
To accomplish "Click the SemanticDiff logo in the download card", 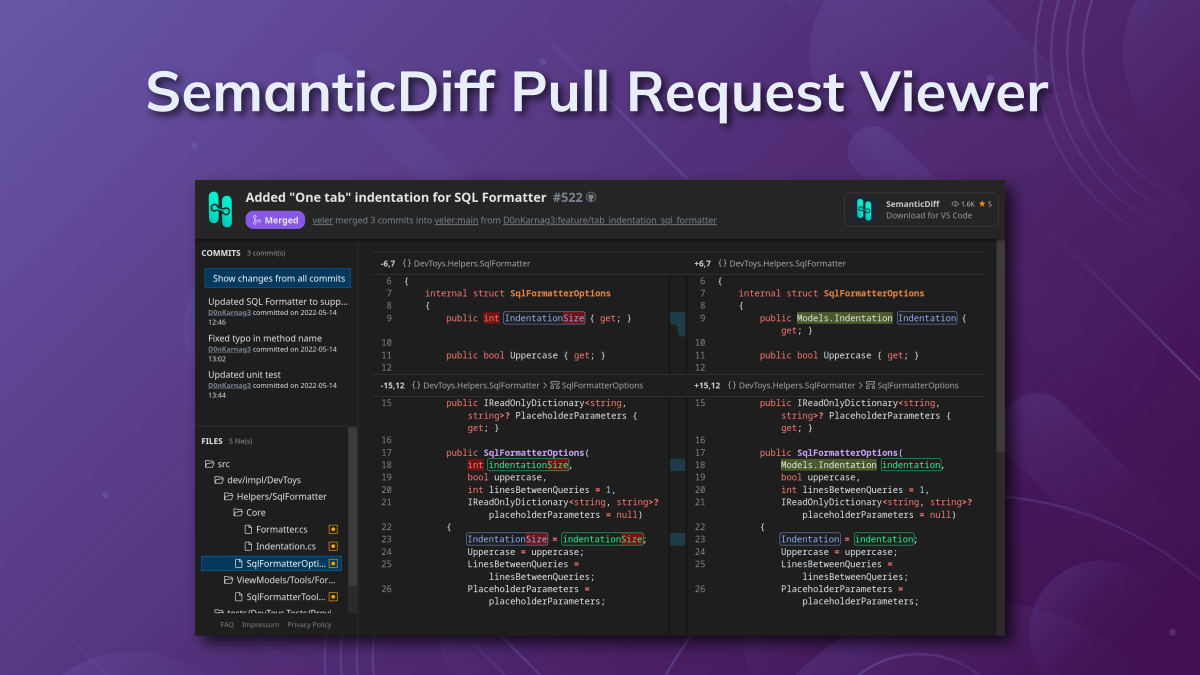I will click(864, 209).
